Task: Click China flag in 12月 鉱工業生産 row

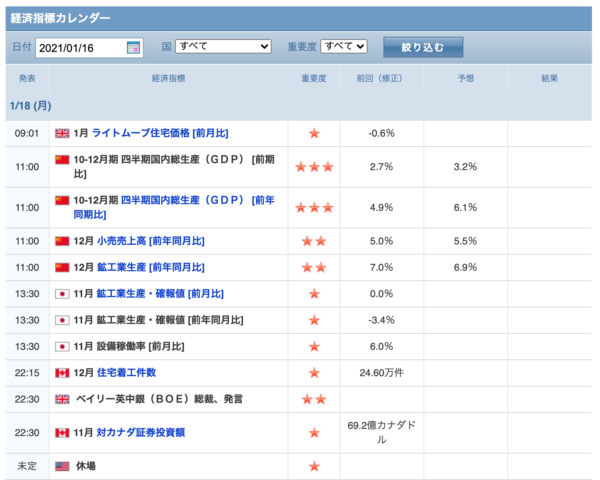Action: click(x=62, y=267)
